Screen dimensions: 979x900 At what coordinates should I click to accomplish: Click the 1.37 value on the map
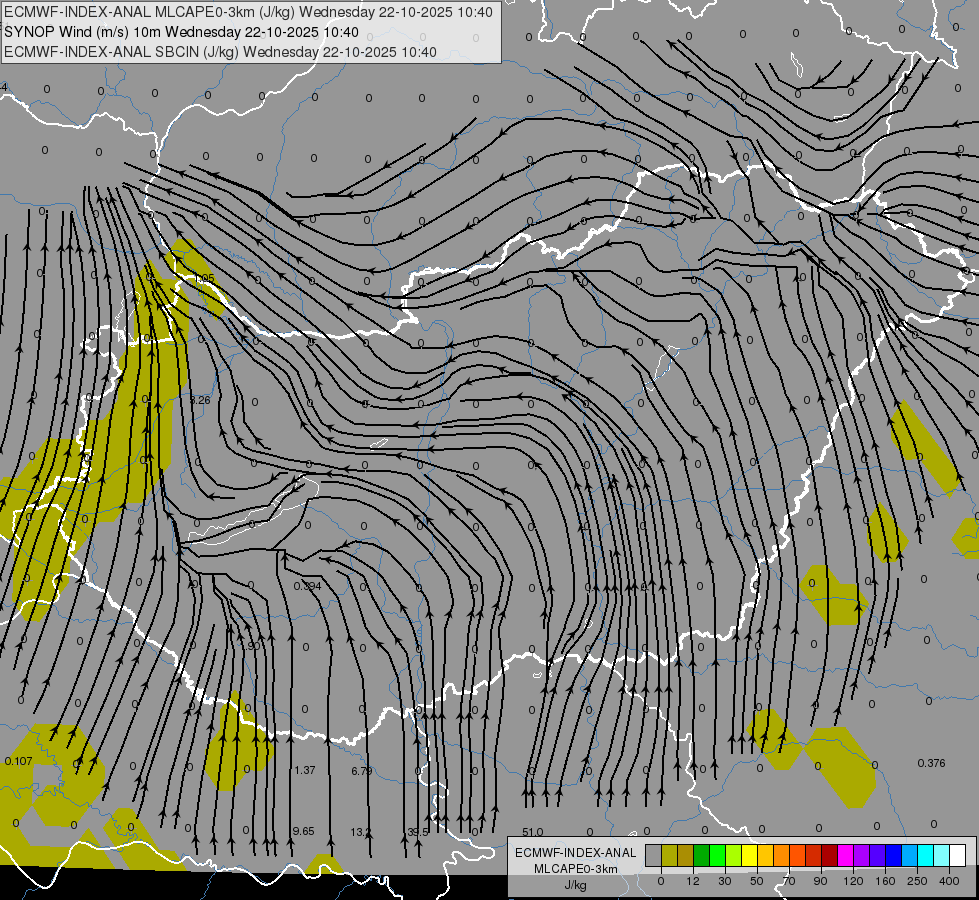pos(305,770)
